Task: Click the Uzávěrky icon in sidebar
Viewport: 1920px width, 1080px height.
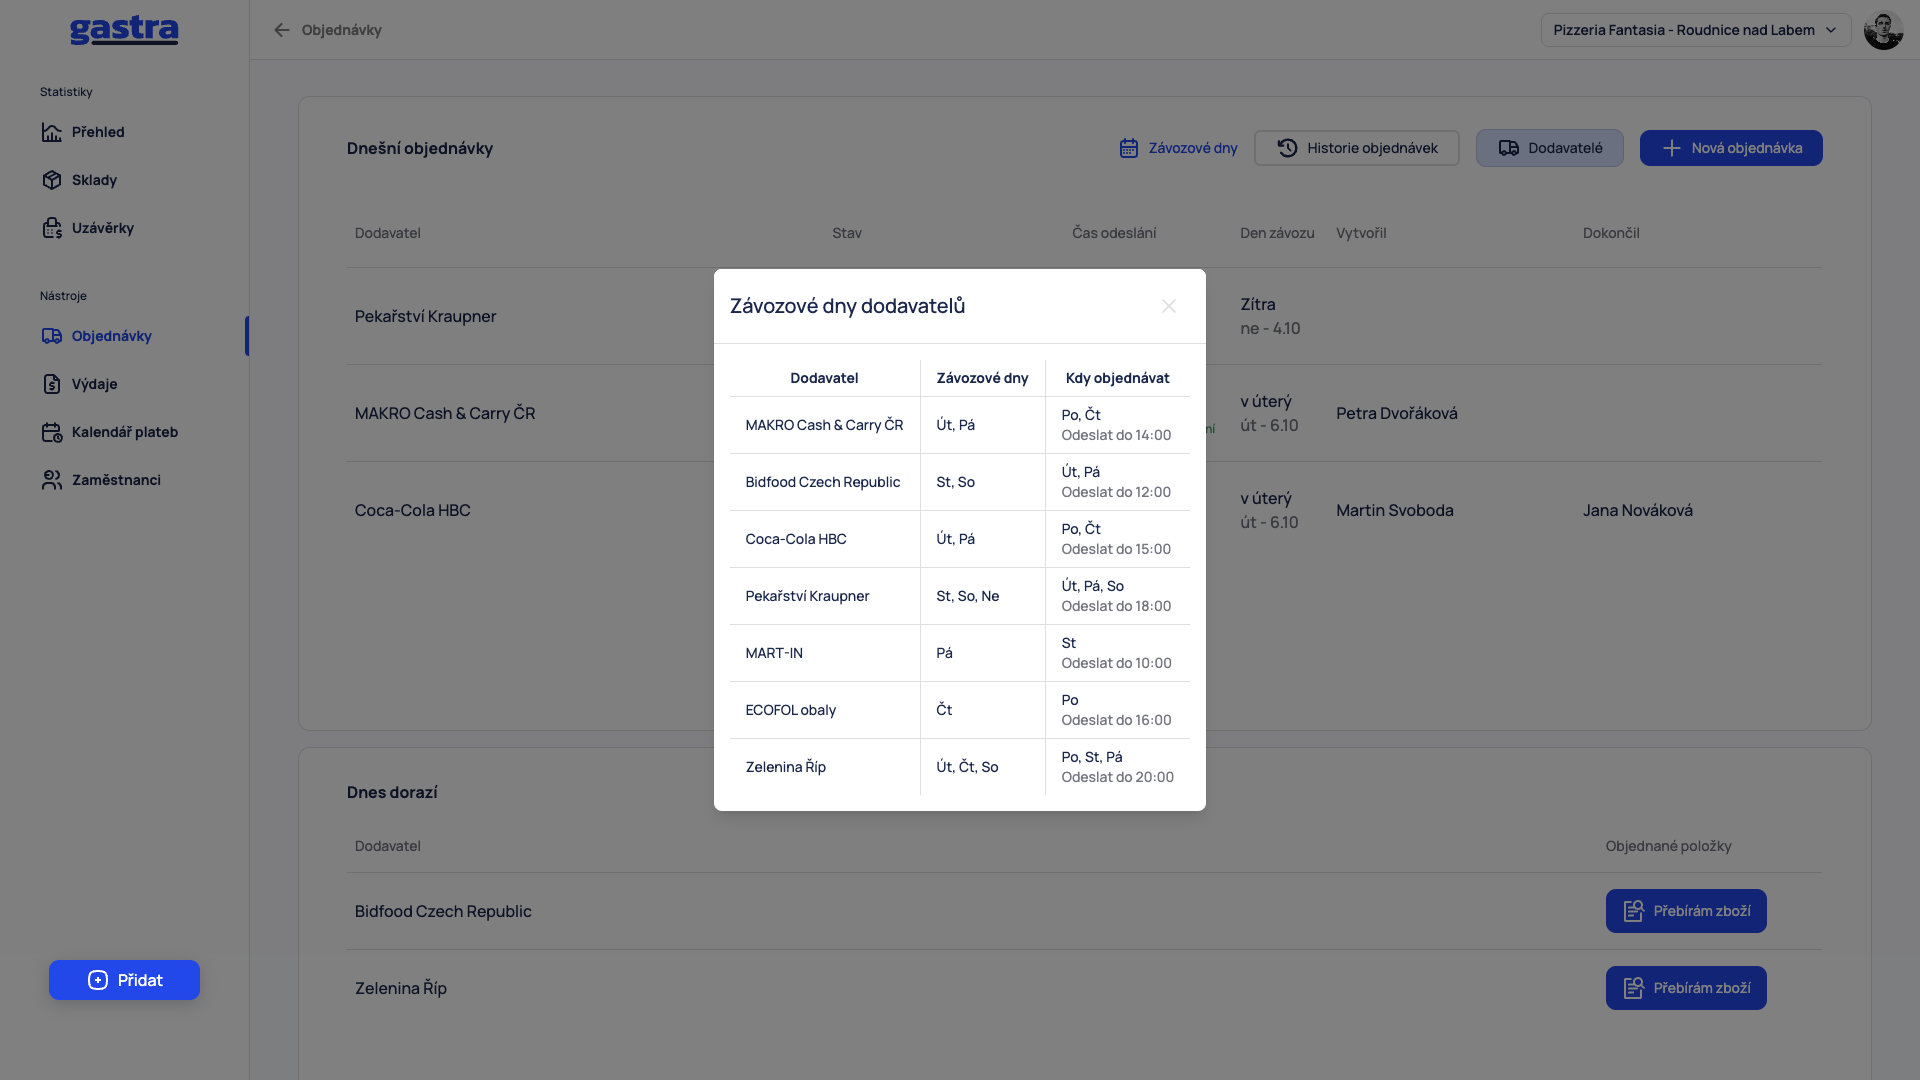Action: click(x=52, y=228)
